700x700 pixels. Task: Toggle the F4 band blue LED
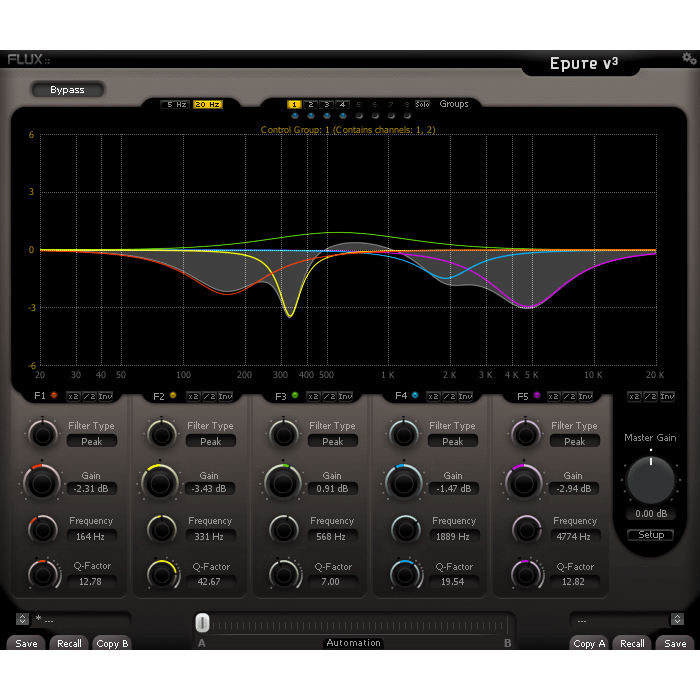415,395
